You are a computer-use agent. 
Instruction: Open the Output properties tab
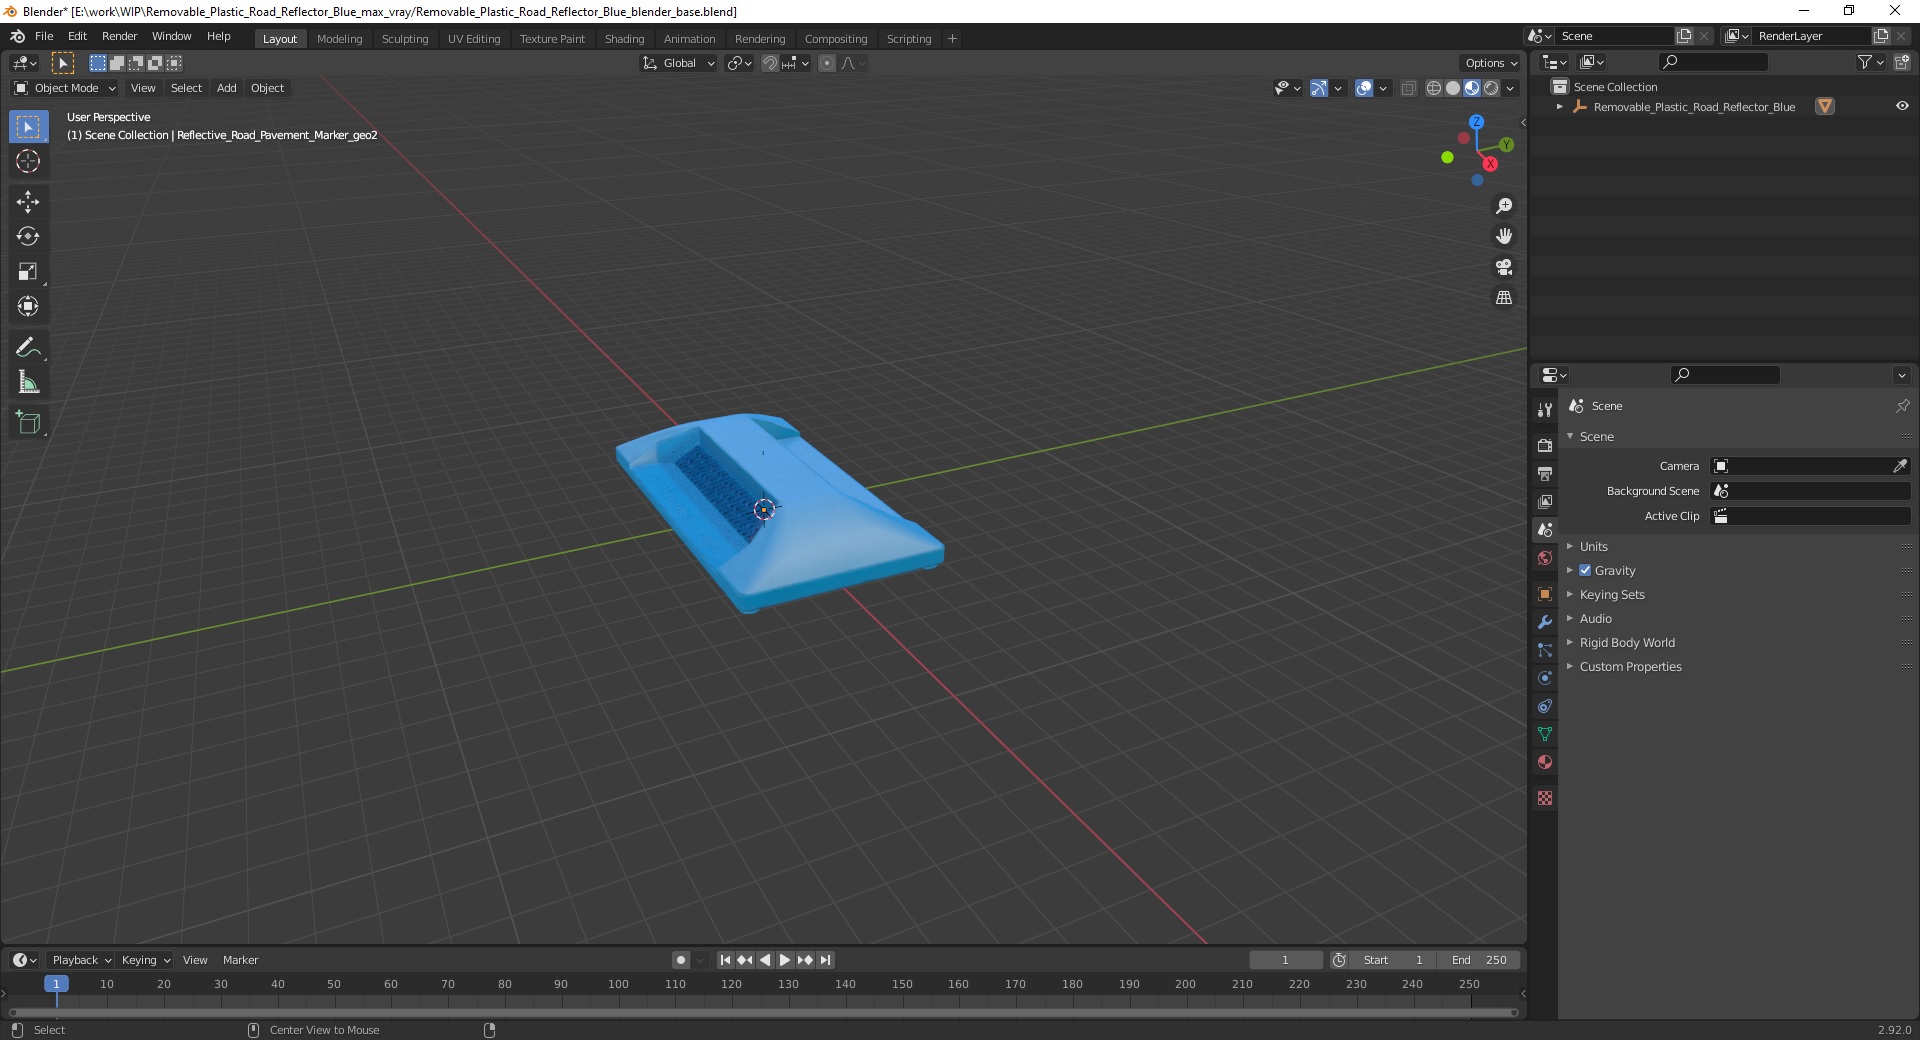tap(1545, 473)
